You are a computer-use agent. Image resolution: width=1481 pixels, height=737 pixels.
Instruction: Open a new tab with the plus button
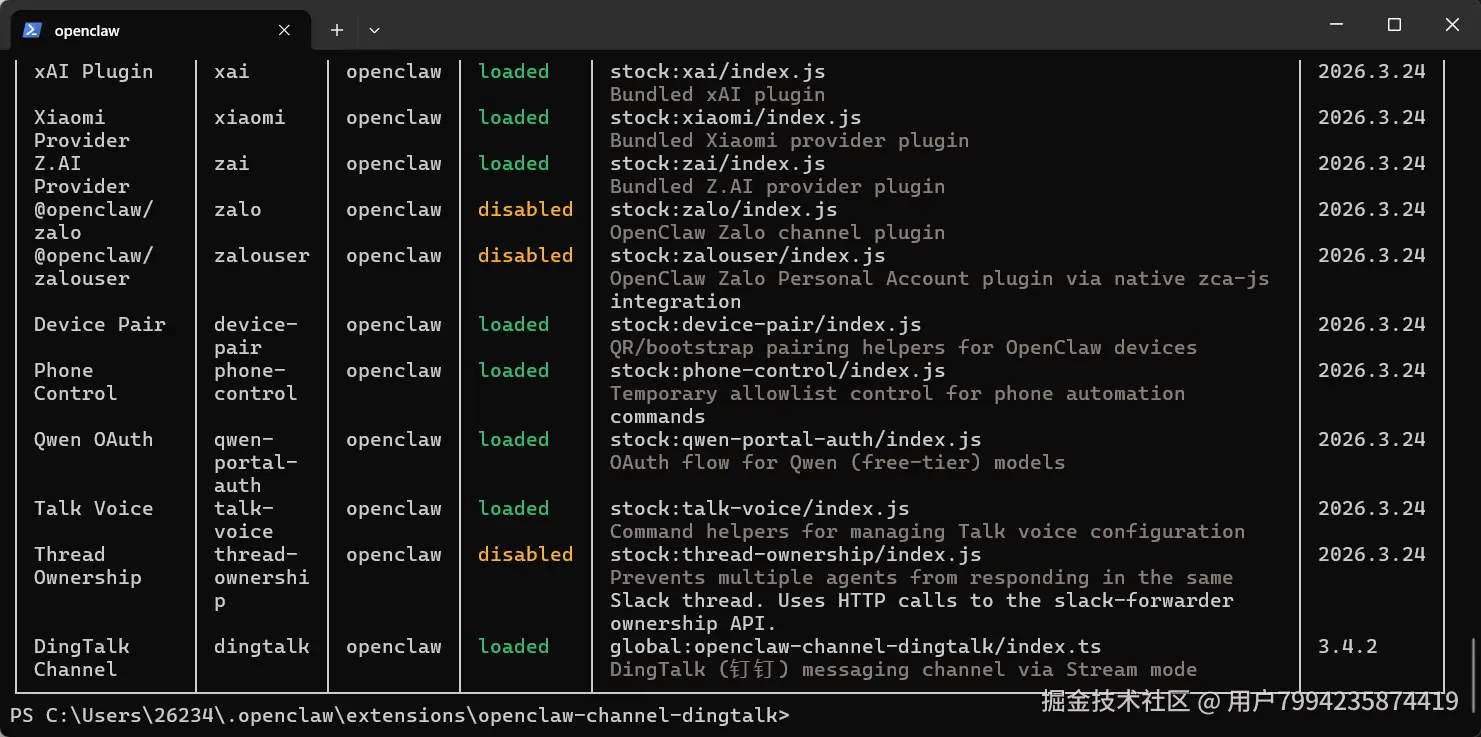pyautogui.click(x=337, y=30)
